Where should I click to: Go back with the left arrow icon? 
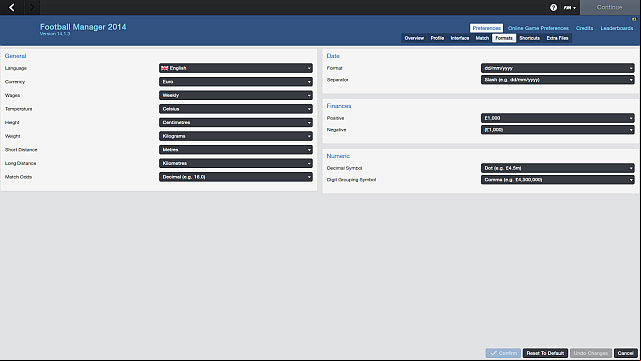pos(12,7)
